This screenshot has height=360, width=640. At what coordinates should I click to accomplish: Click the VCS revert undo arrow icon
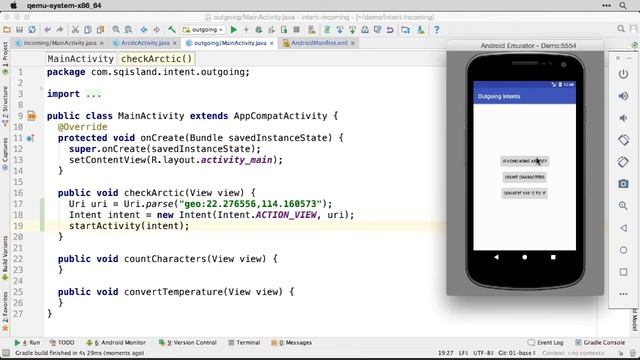[x=390, y=30]
